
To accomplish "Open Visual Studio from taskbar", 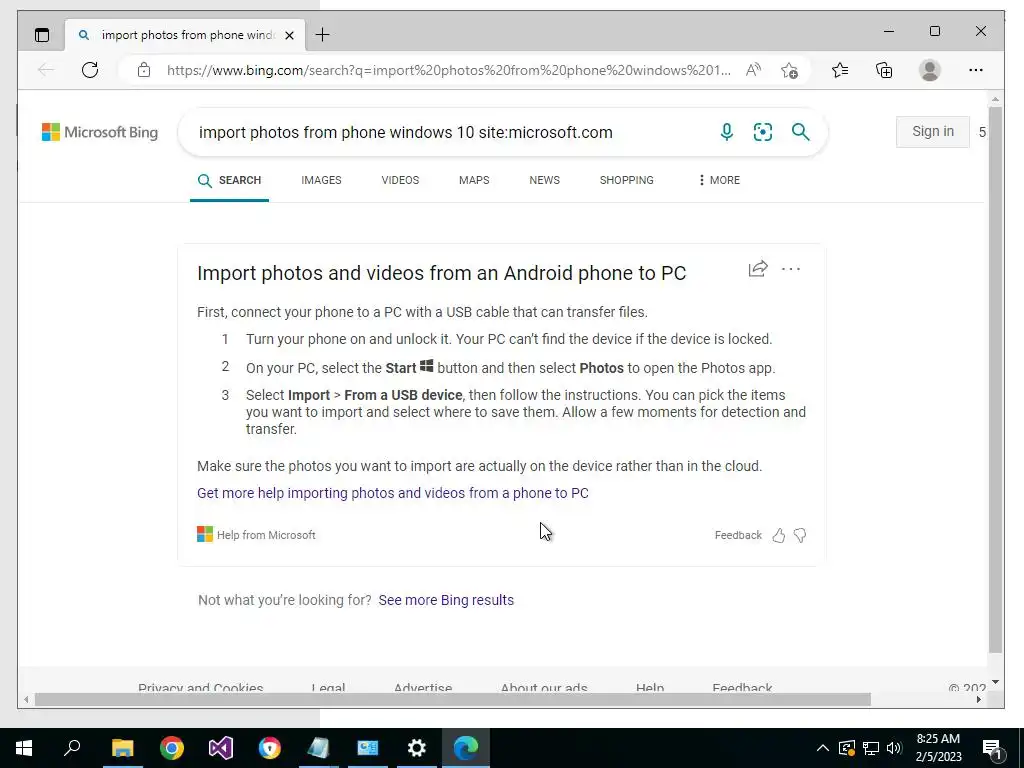I will click(221, 748).
